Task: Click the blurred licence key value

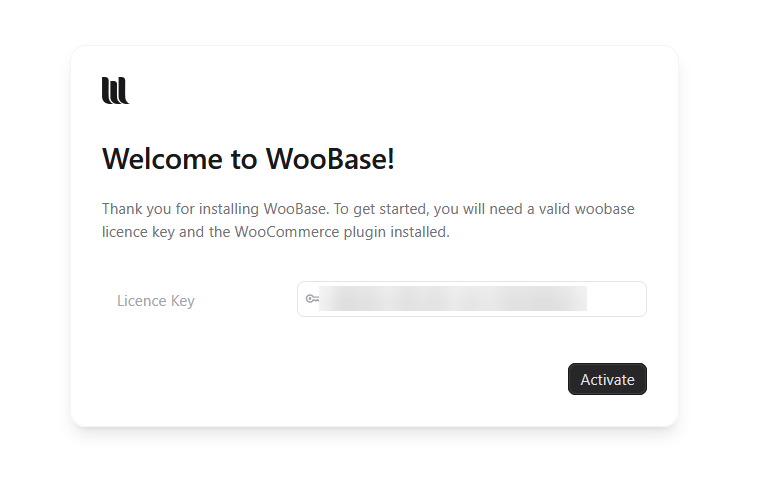Action: coord(452,299)
